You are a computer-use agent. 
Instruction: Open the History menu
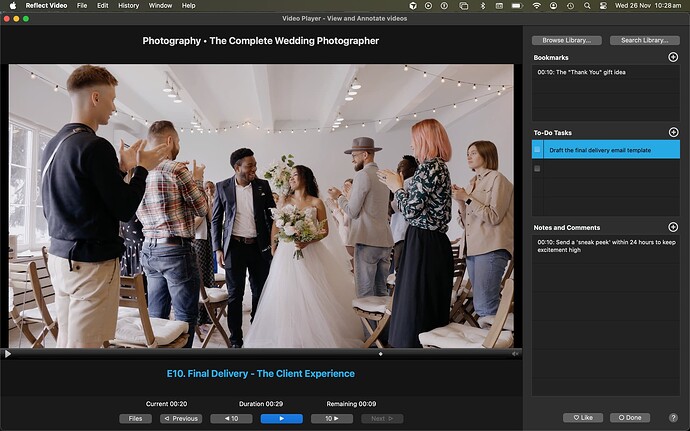(128, 6)
